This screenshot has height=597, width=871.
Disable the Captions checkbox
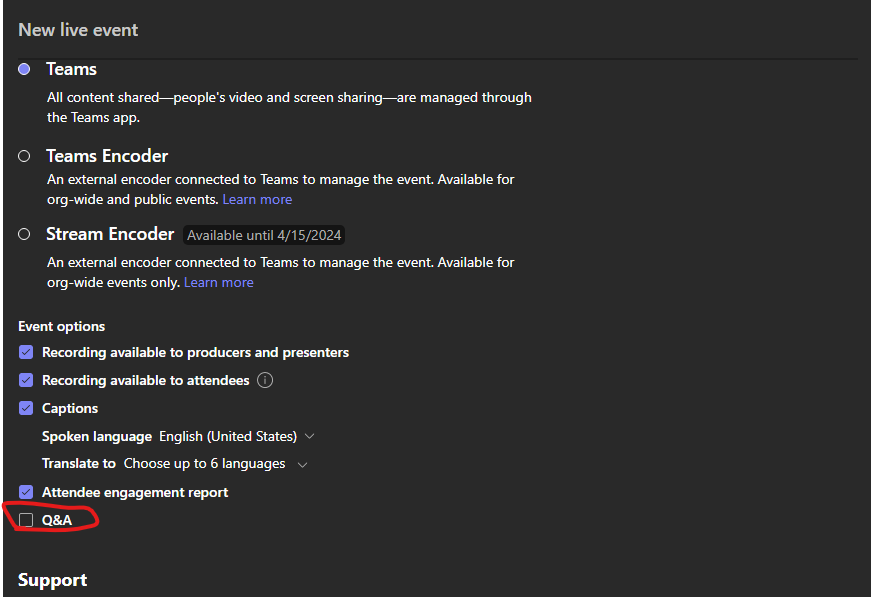[26, 408]
